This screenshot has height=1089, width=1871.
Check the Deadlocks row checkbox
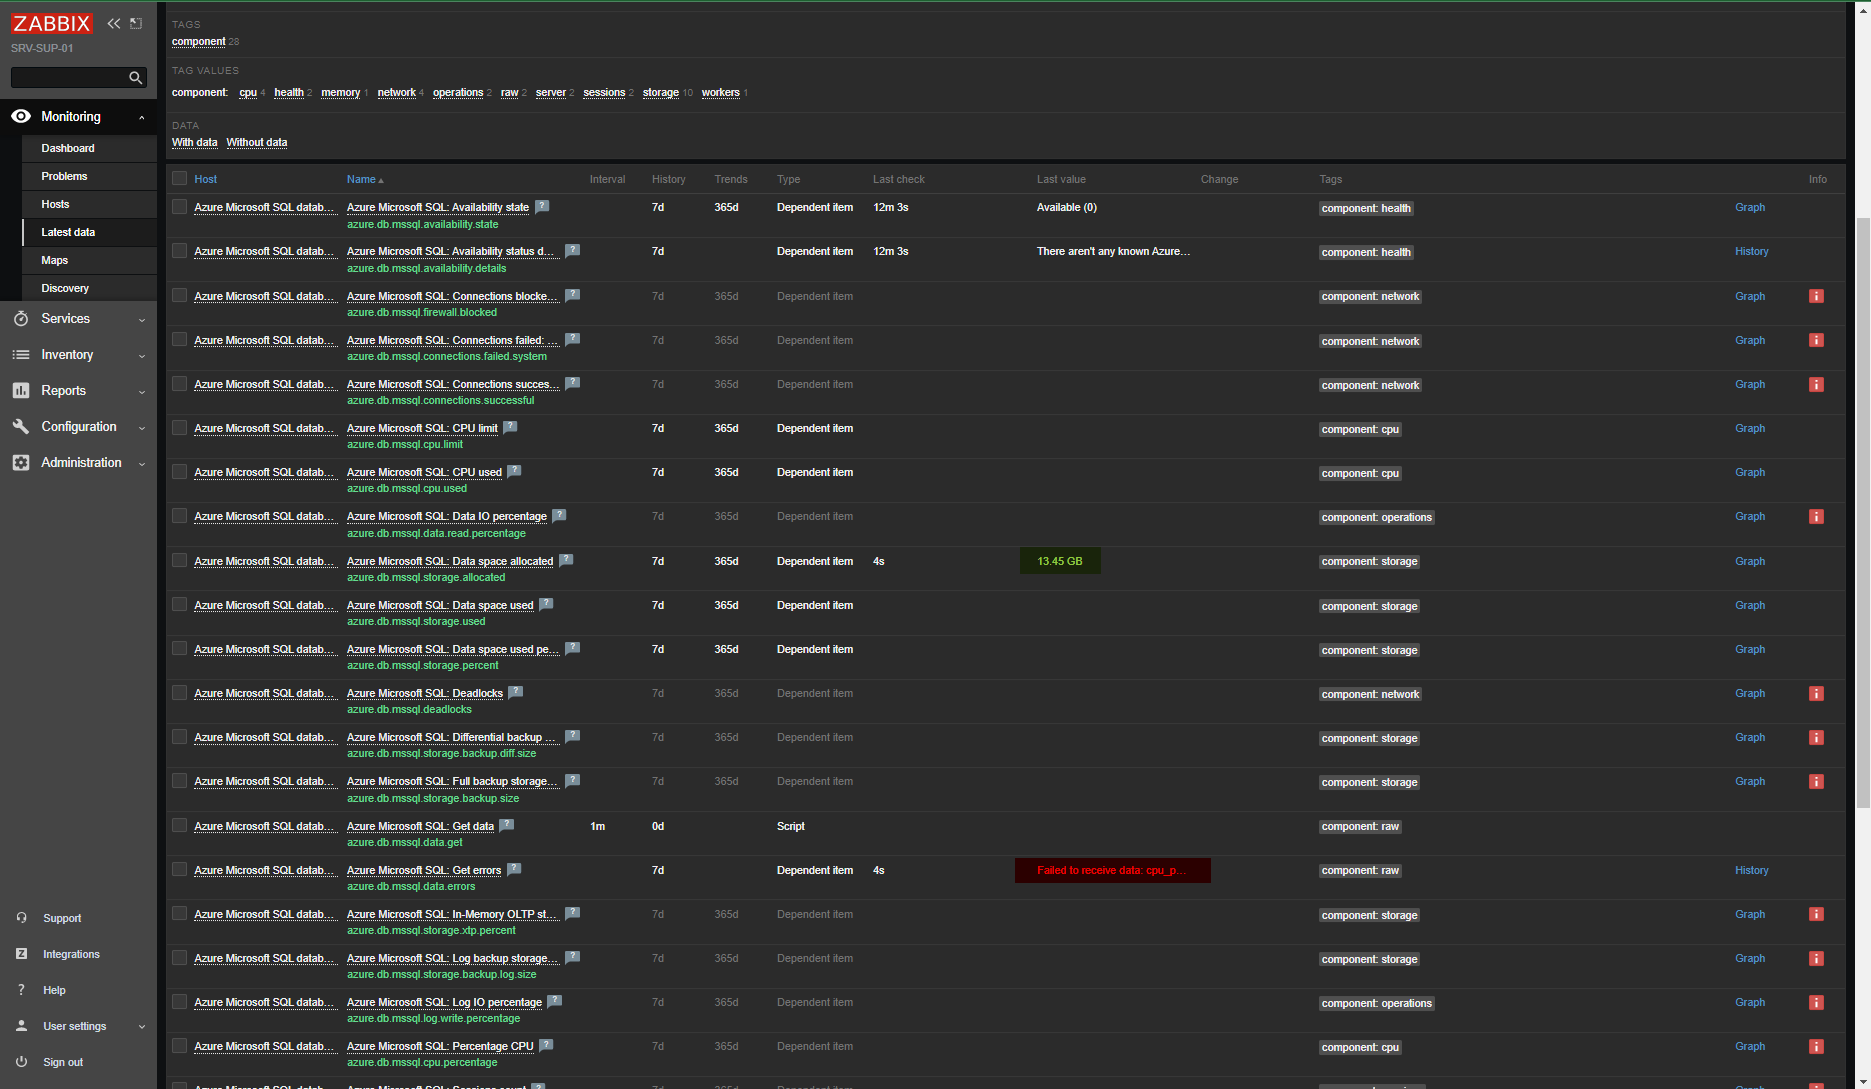pos(179,693)
